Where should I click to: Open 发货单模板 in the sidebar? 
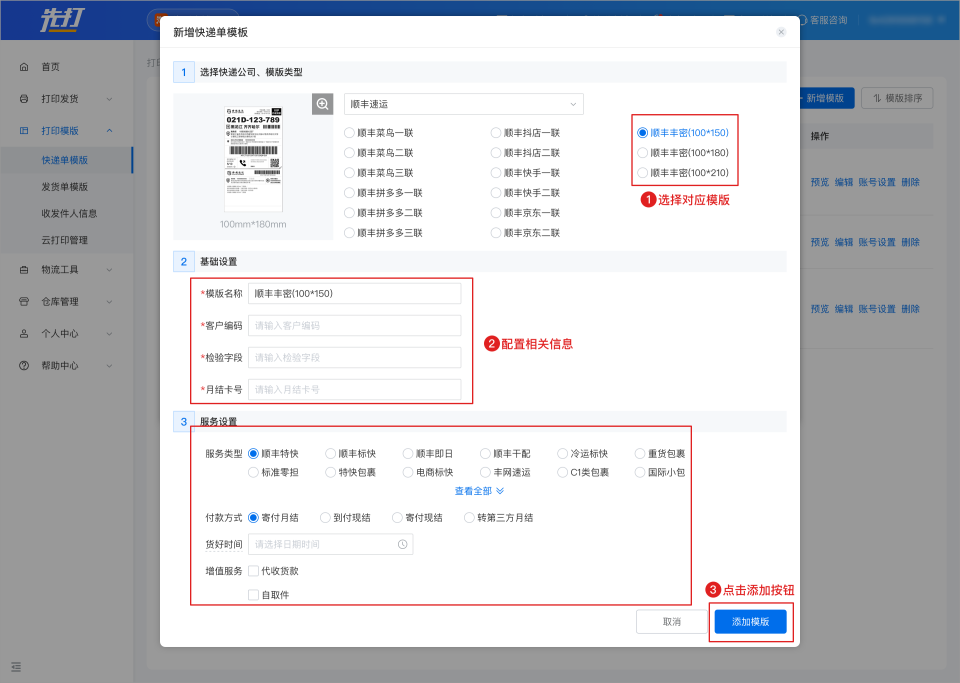[65, 187]
